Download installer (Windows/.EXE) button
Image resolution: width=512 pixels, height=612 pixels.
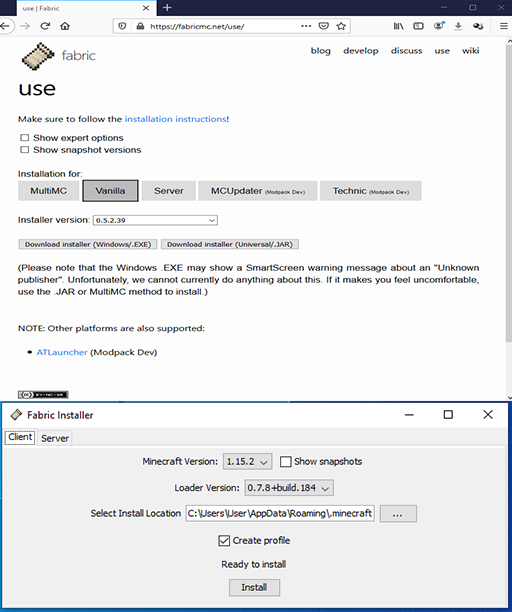pos(88,244)
